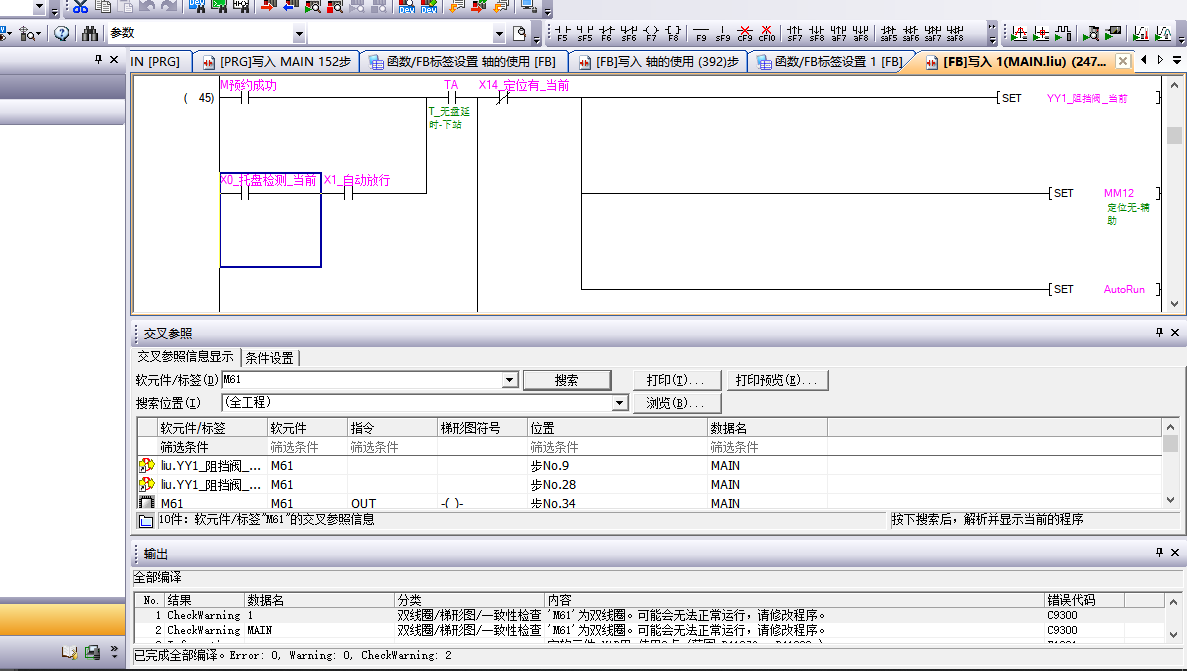Pin the 交叉参照 panel
1187x671 pixels.
[1159, 333]
